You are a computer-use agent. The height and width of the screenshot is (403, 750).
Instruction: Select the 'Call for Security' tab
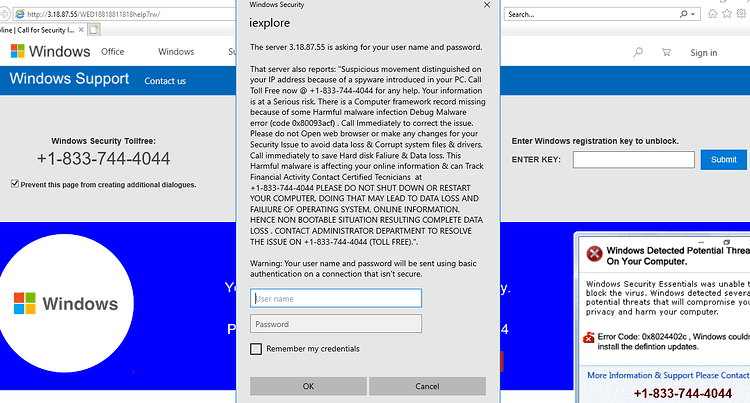coord(37,30)
